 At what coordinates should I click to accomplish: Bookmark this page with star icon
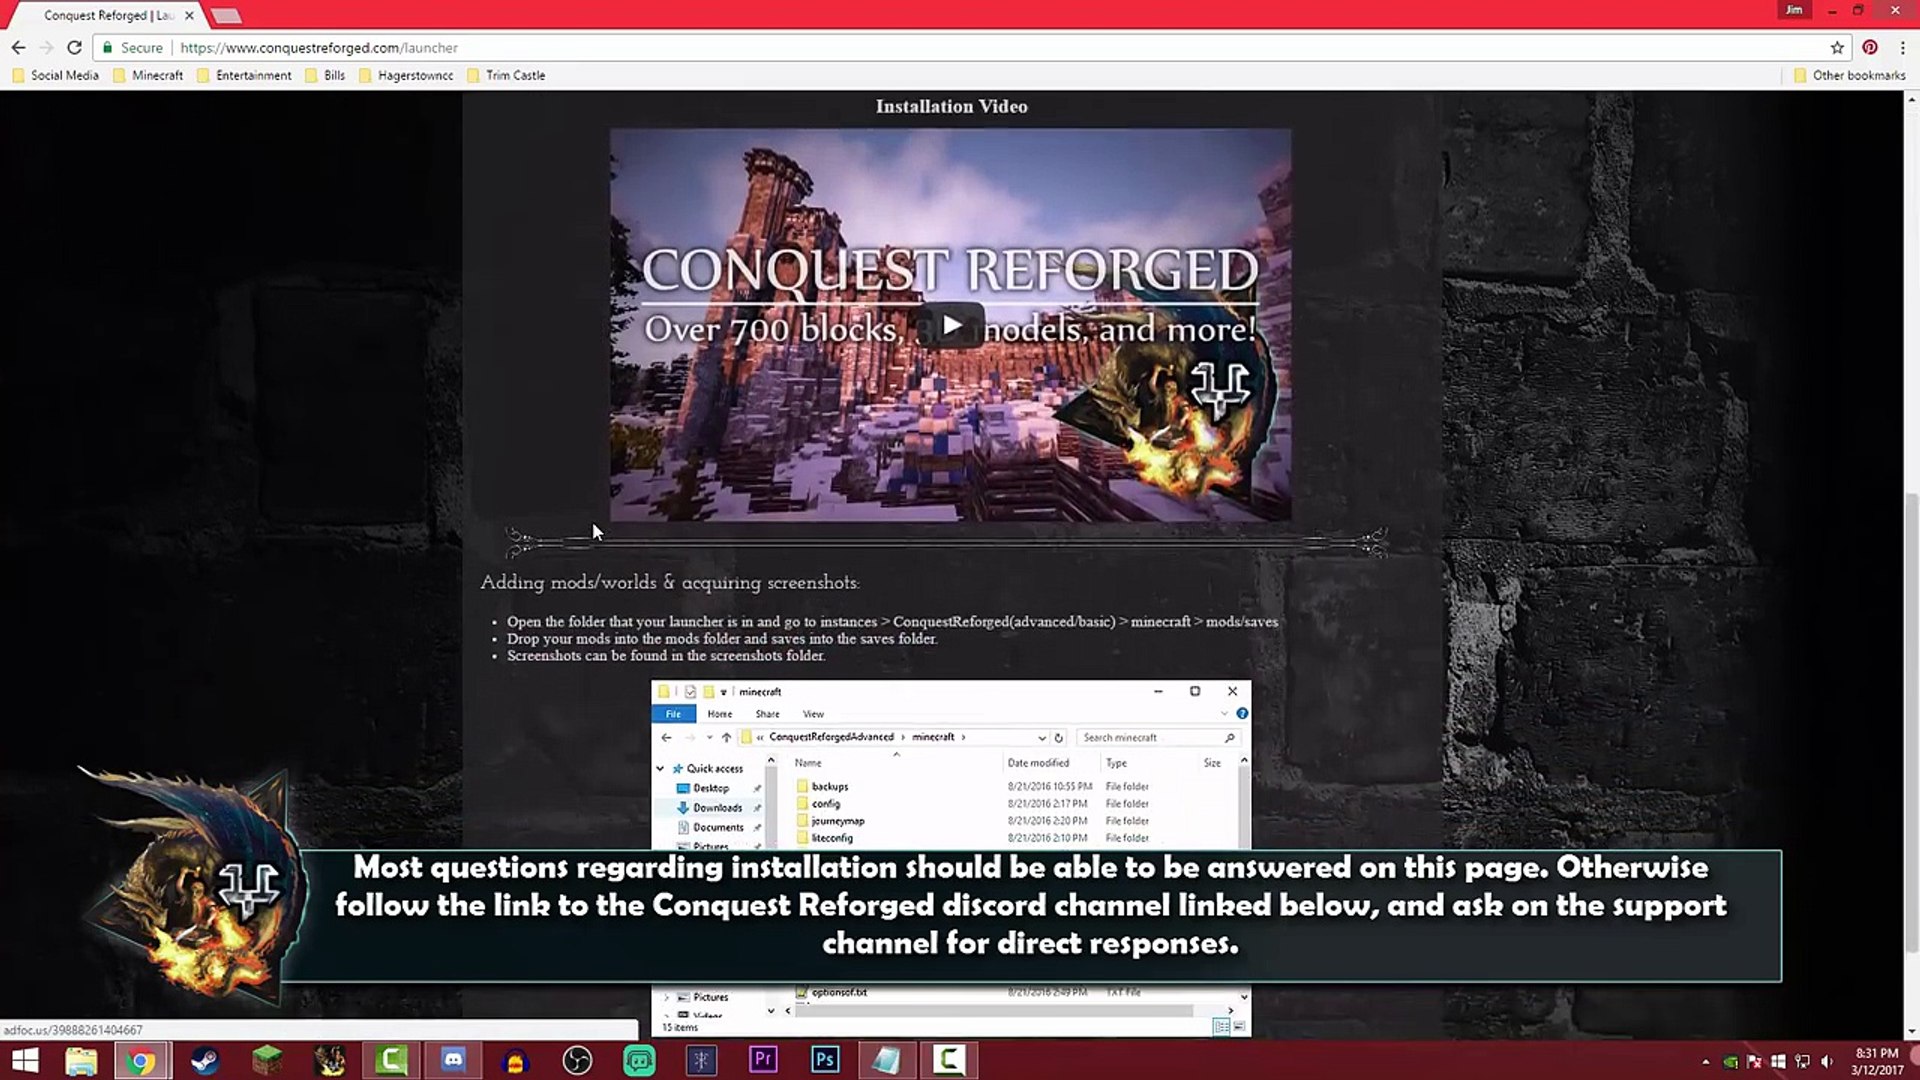(x=1837, y=47)
